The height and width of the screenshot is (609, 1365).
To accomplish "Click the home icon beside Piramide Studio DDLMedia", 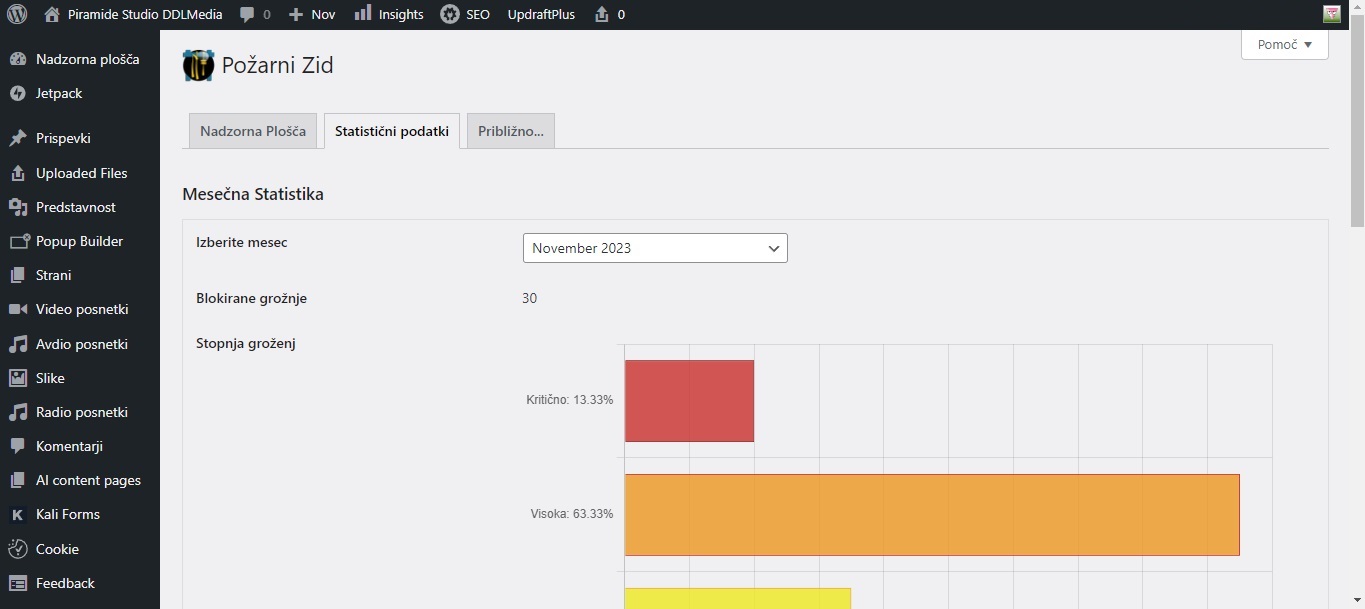I will tap(52, 15).
